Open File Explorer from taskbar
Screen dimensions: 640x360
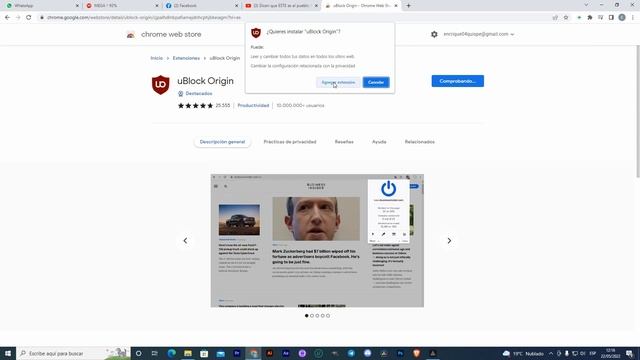pyautogui.click(x=188, y=353)
